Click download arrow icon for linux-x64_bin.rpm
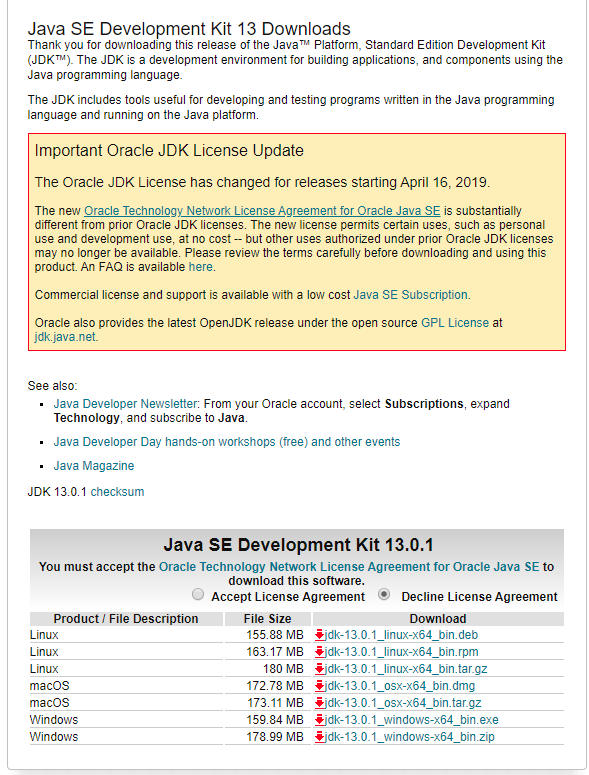Viewport: 589px width, 775px height. tap(320, 652)
